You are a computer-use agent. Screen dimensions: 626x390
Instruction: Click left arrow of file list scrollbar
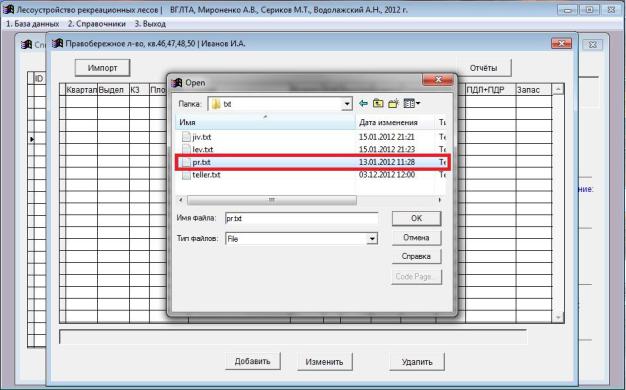pos(181,200)
